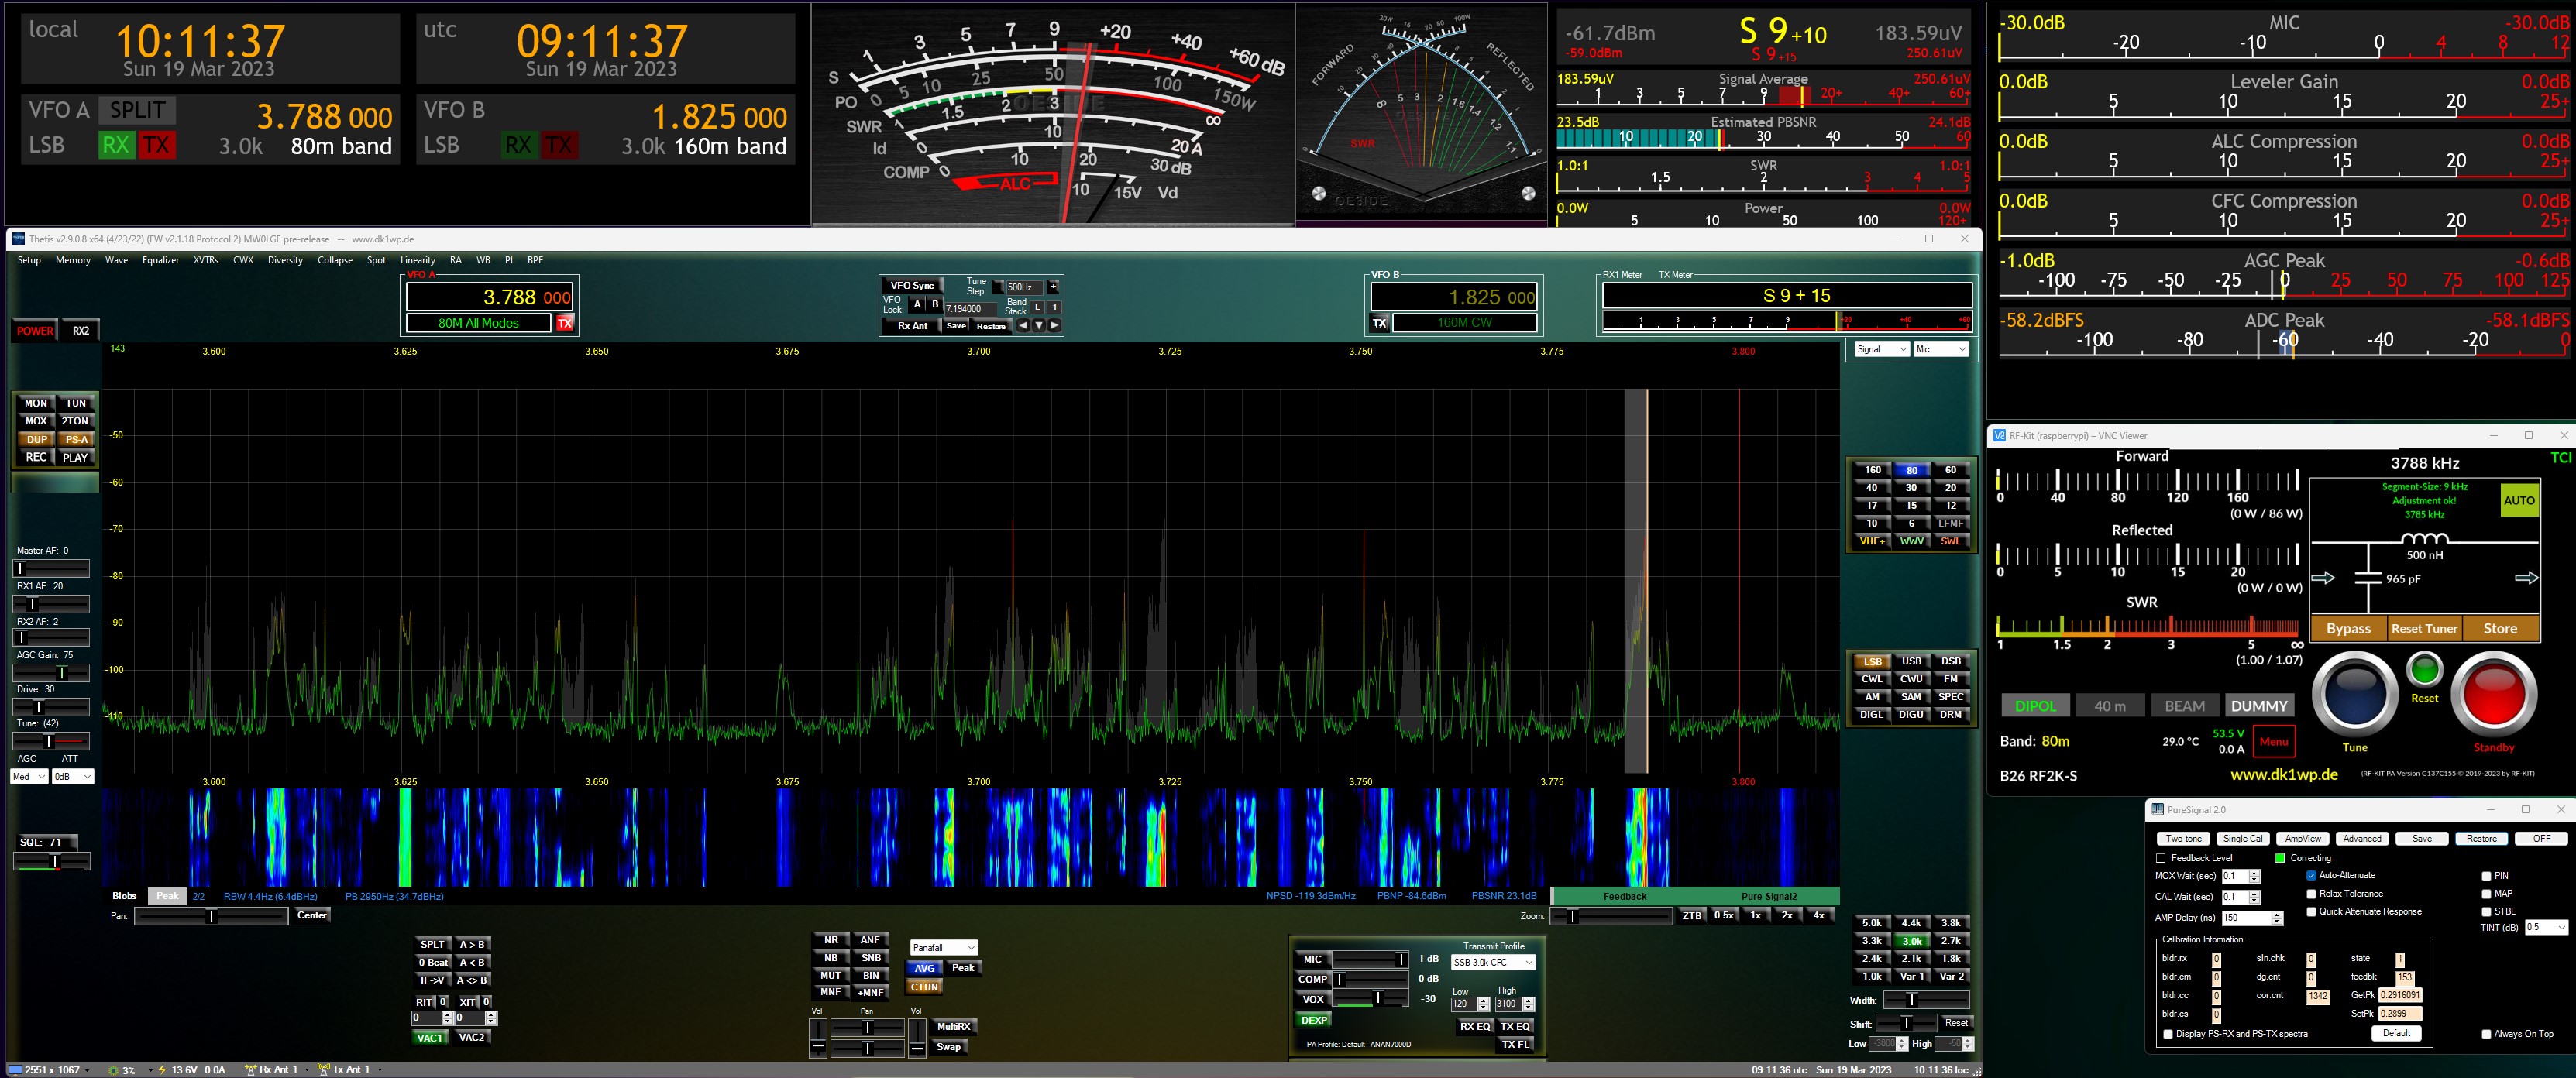This screenshot has width=2576, height=1078.
Task: Open the Setup menu
Action: click(x=29, y=260)
